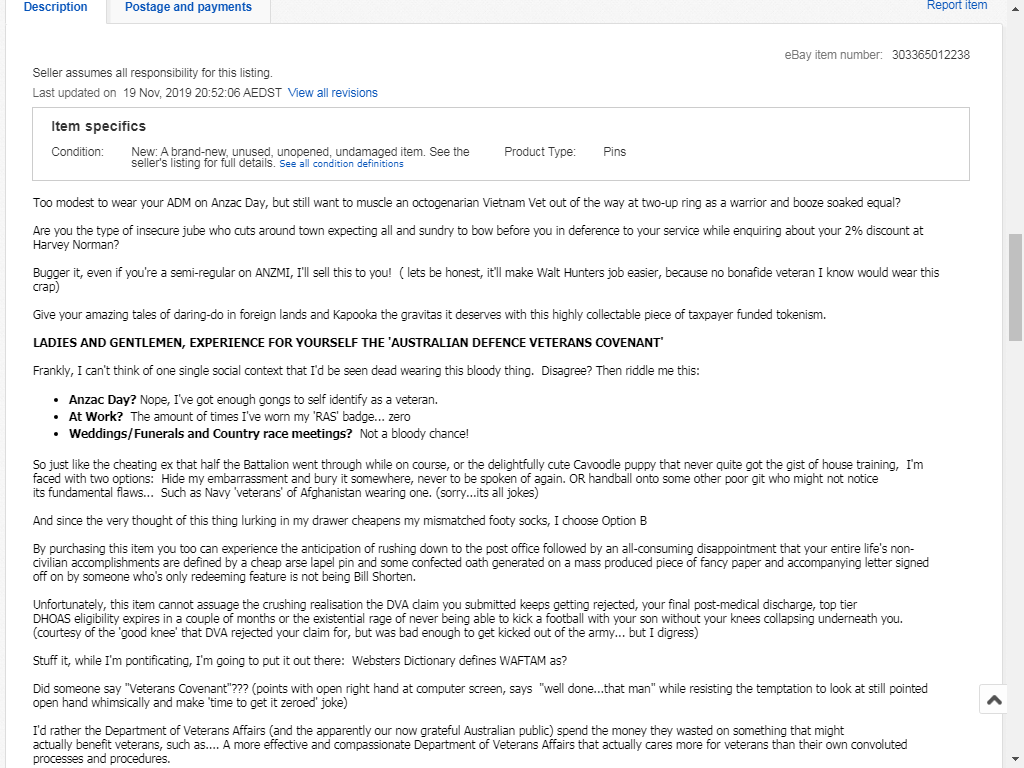Click the bold 'LADIES AND GENTLEMEN' heading
The height and width of the screenshot is (768, 1024).
tap(348, 343)
